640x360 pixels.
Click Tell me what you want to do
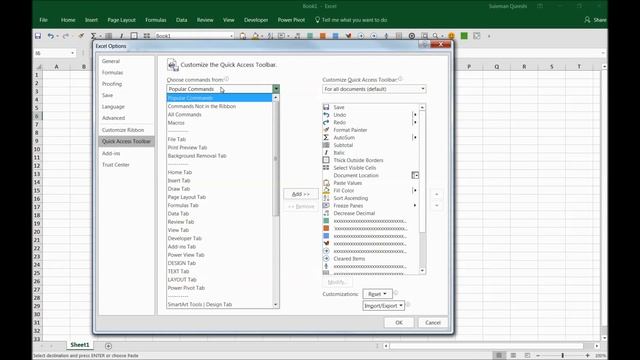(x=351, y=20)
